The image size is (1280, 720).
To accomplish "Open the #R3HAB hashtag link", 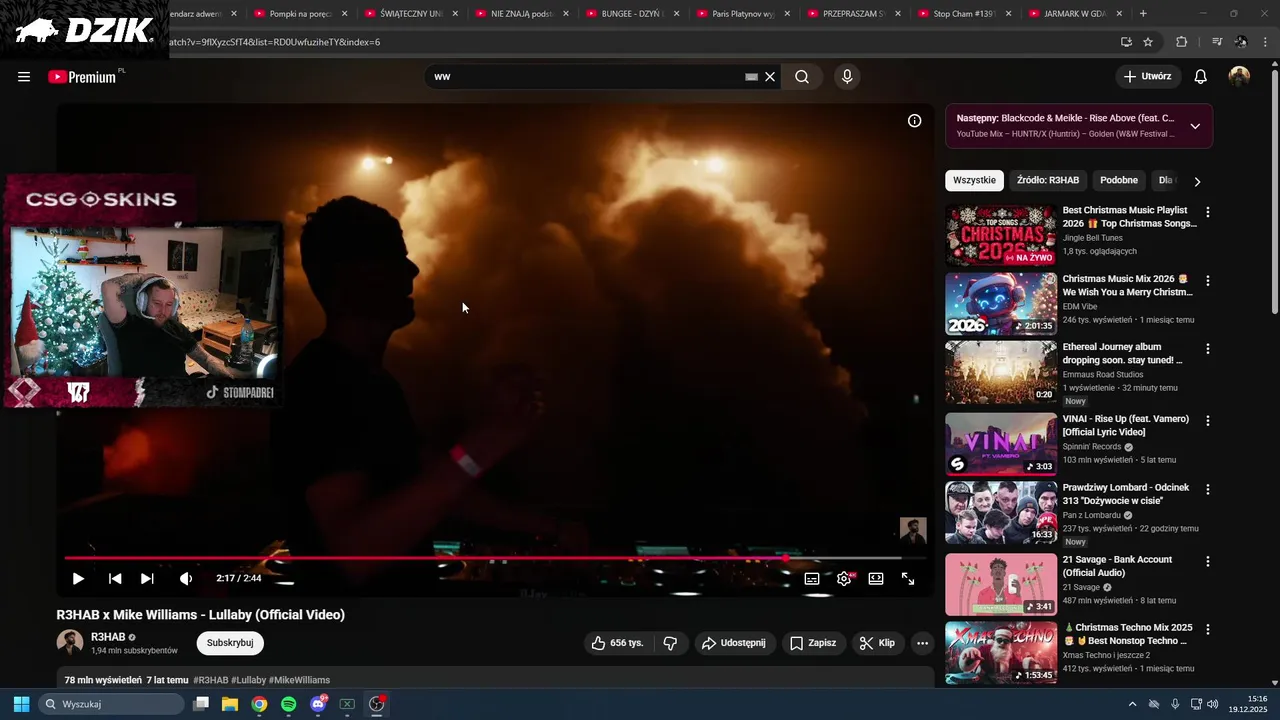I will 211,680.
